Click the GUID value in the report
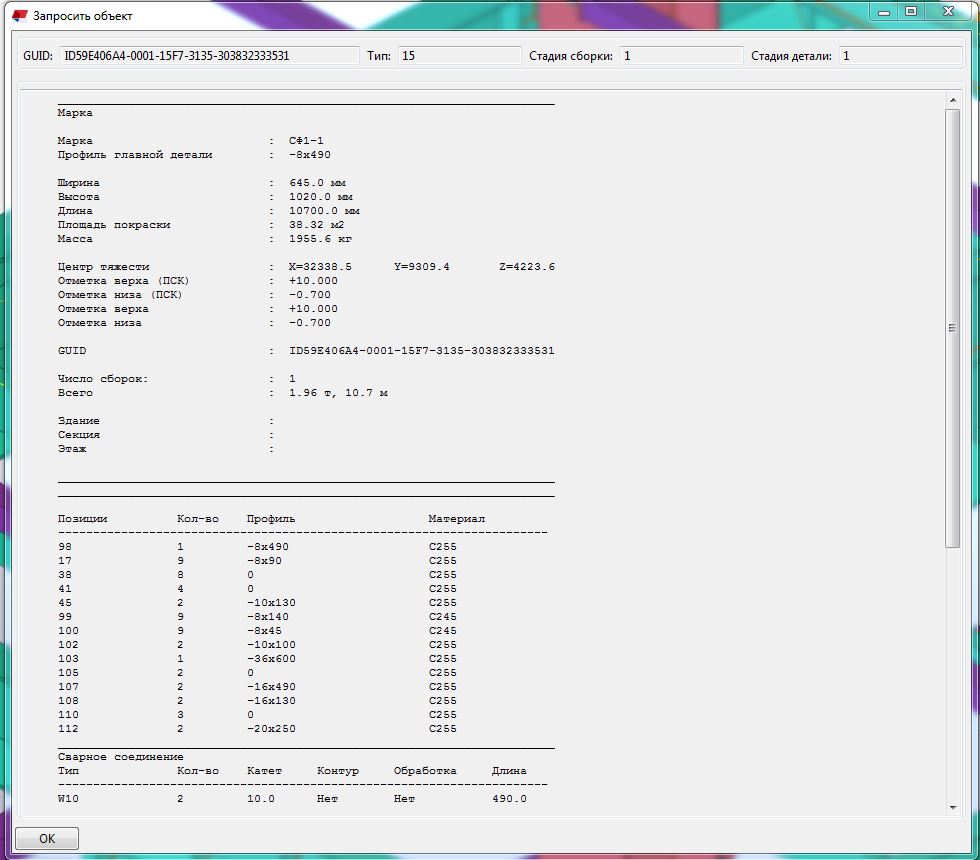The width and height of the screenshot is (980, 860). click(421, 351)
